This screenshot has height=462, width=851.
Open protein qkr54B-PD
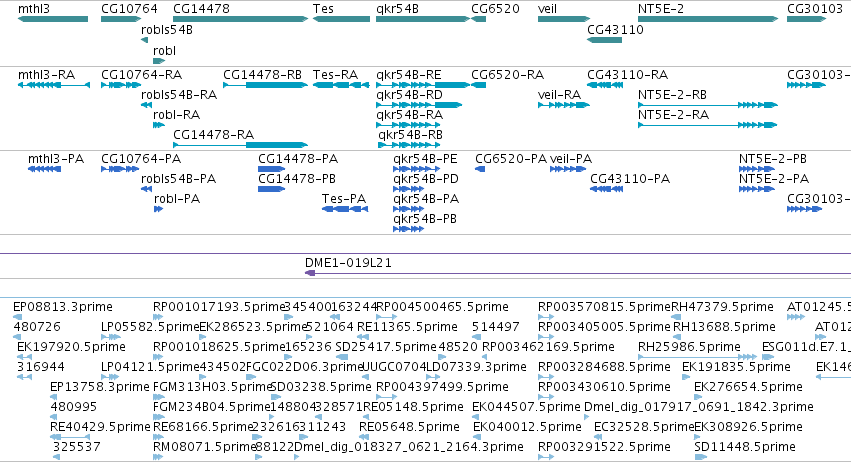(409, 189)
